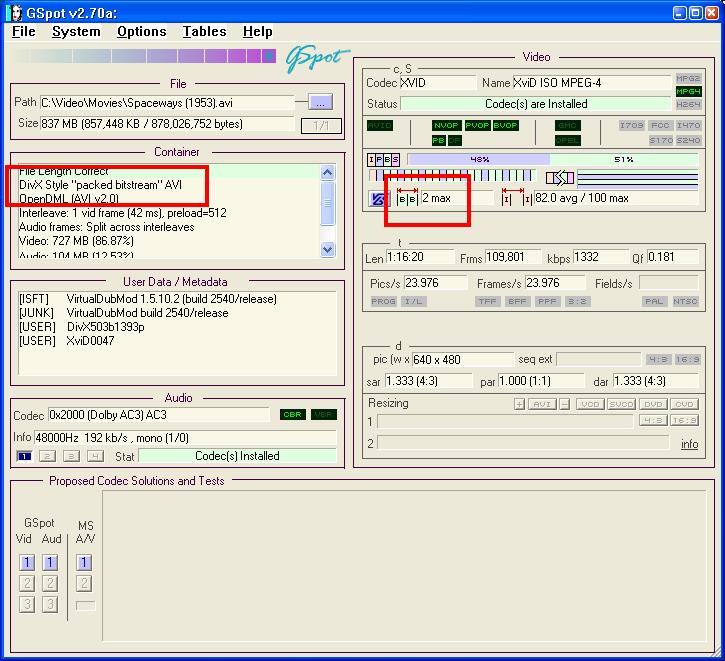Click the H264 indicator
Screen dimensions: 725x661
point(688,104)
